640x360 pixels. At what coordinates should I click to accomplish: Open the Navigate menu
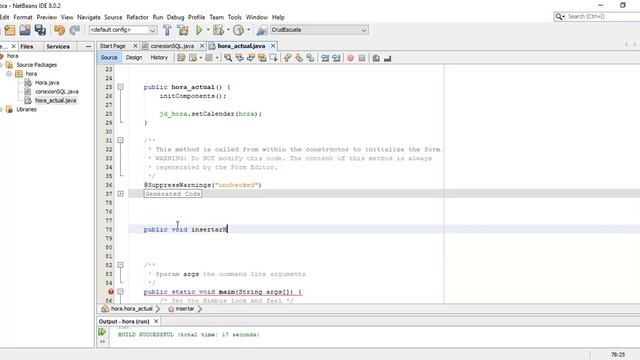[89, 17]
